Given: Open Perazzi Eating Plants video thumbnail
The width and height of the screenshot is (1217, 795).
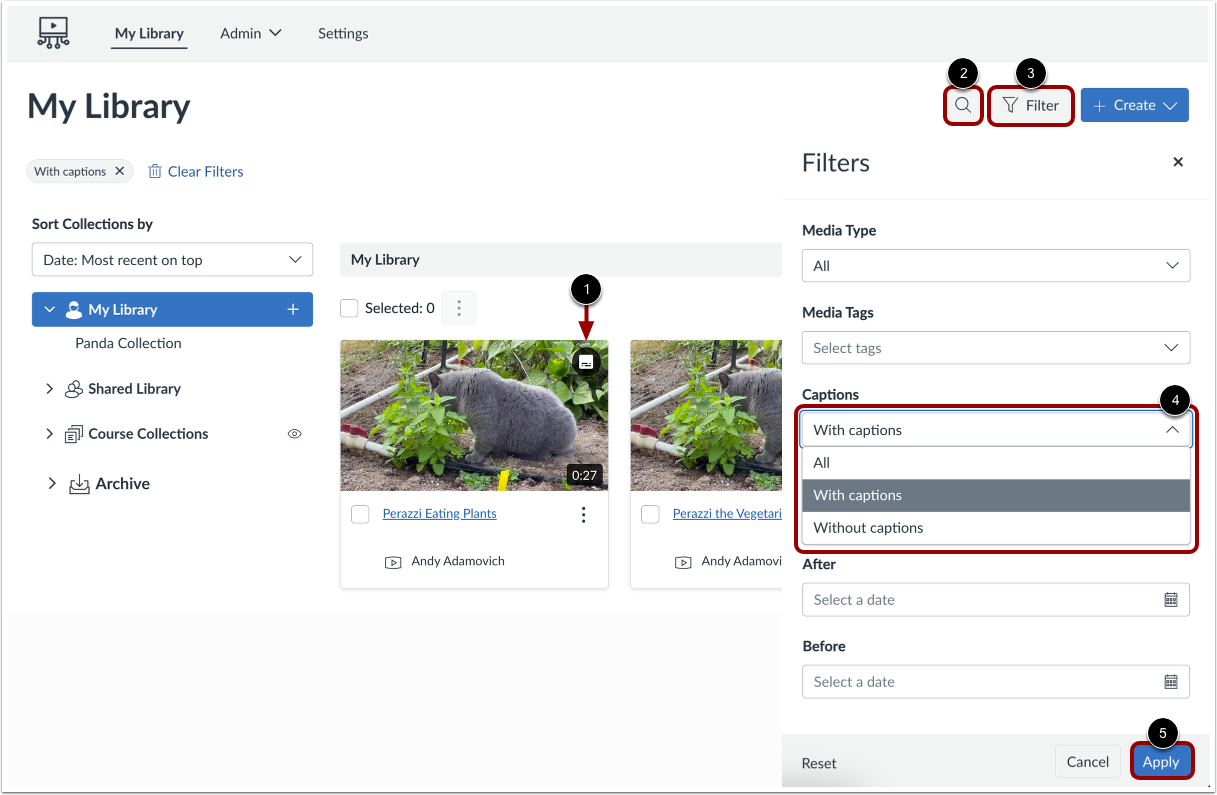Looking at the screenshot, I should pos(474,415).
